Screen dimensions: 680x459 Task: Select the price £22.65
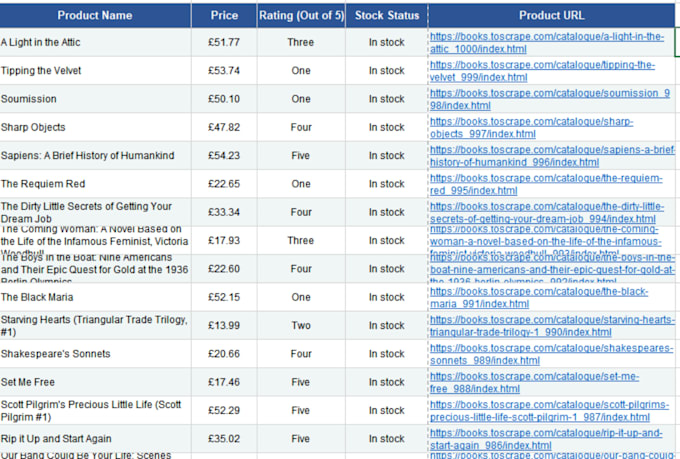[x=224, y=184]
